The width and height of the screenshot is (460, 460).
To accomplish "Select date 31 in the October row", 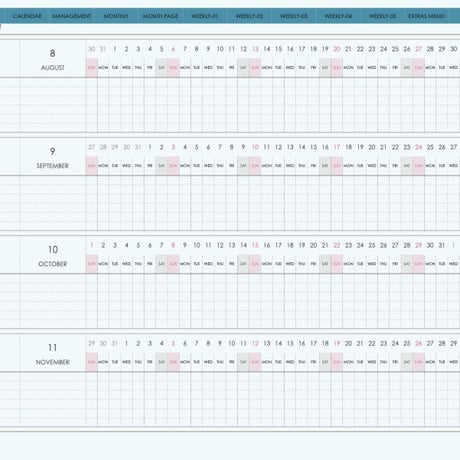I will tap(442, 245).
